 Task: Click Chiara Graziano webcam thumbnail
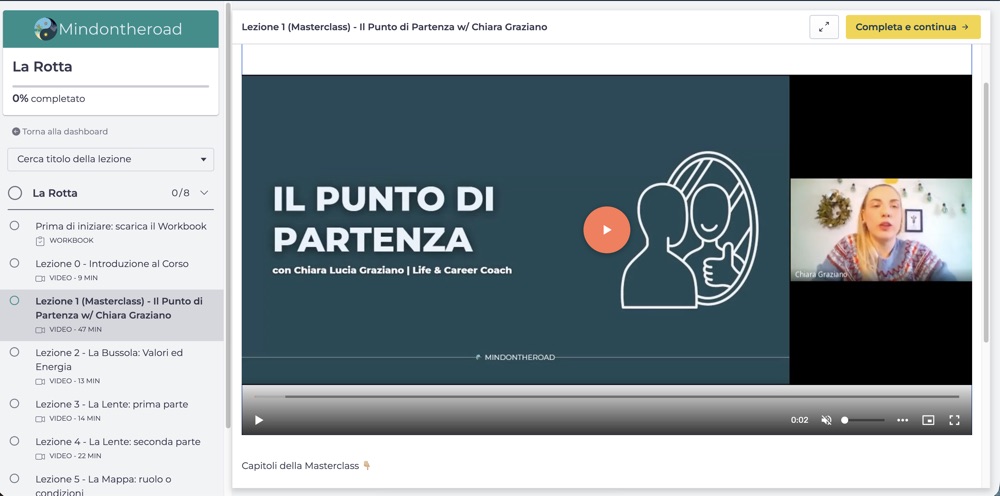[881, 230]
